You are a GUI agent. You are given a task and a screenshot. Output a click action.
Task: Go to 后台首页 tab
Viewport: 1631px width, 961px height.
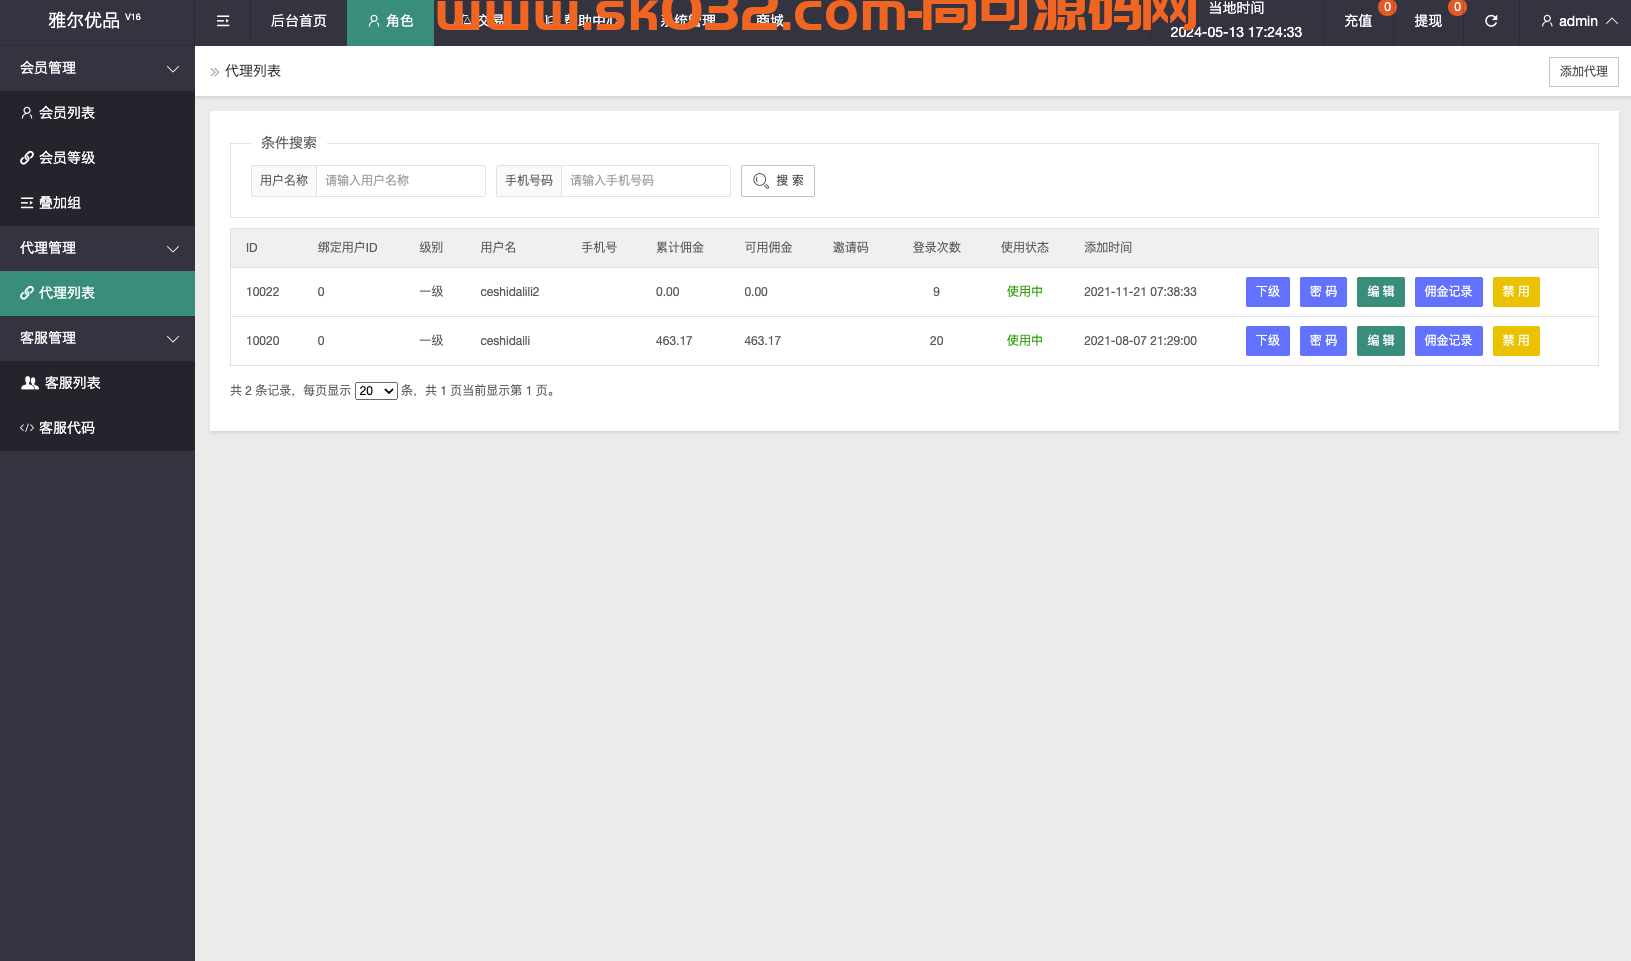pos(298,21)
